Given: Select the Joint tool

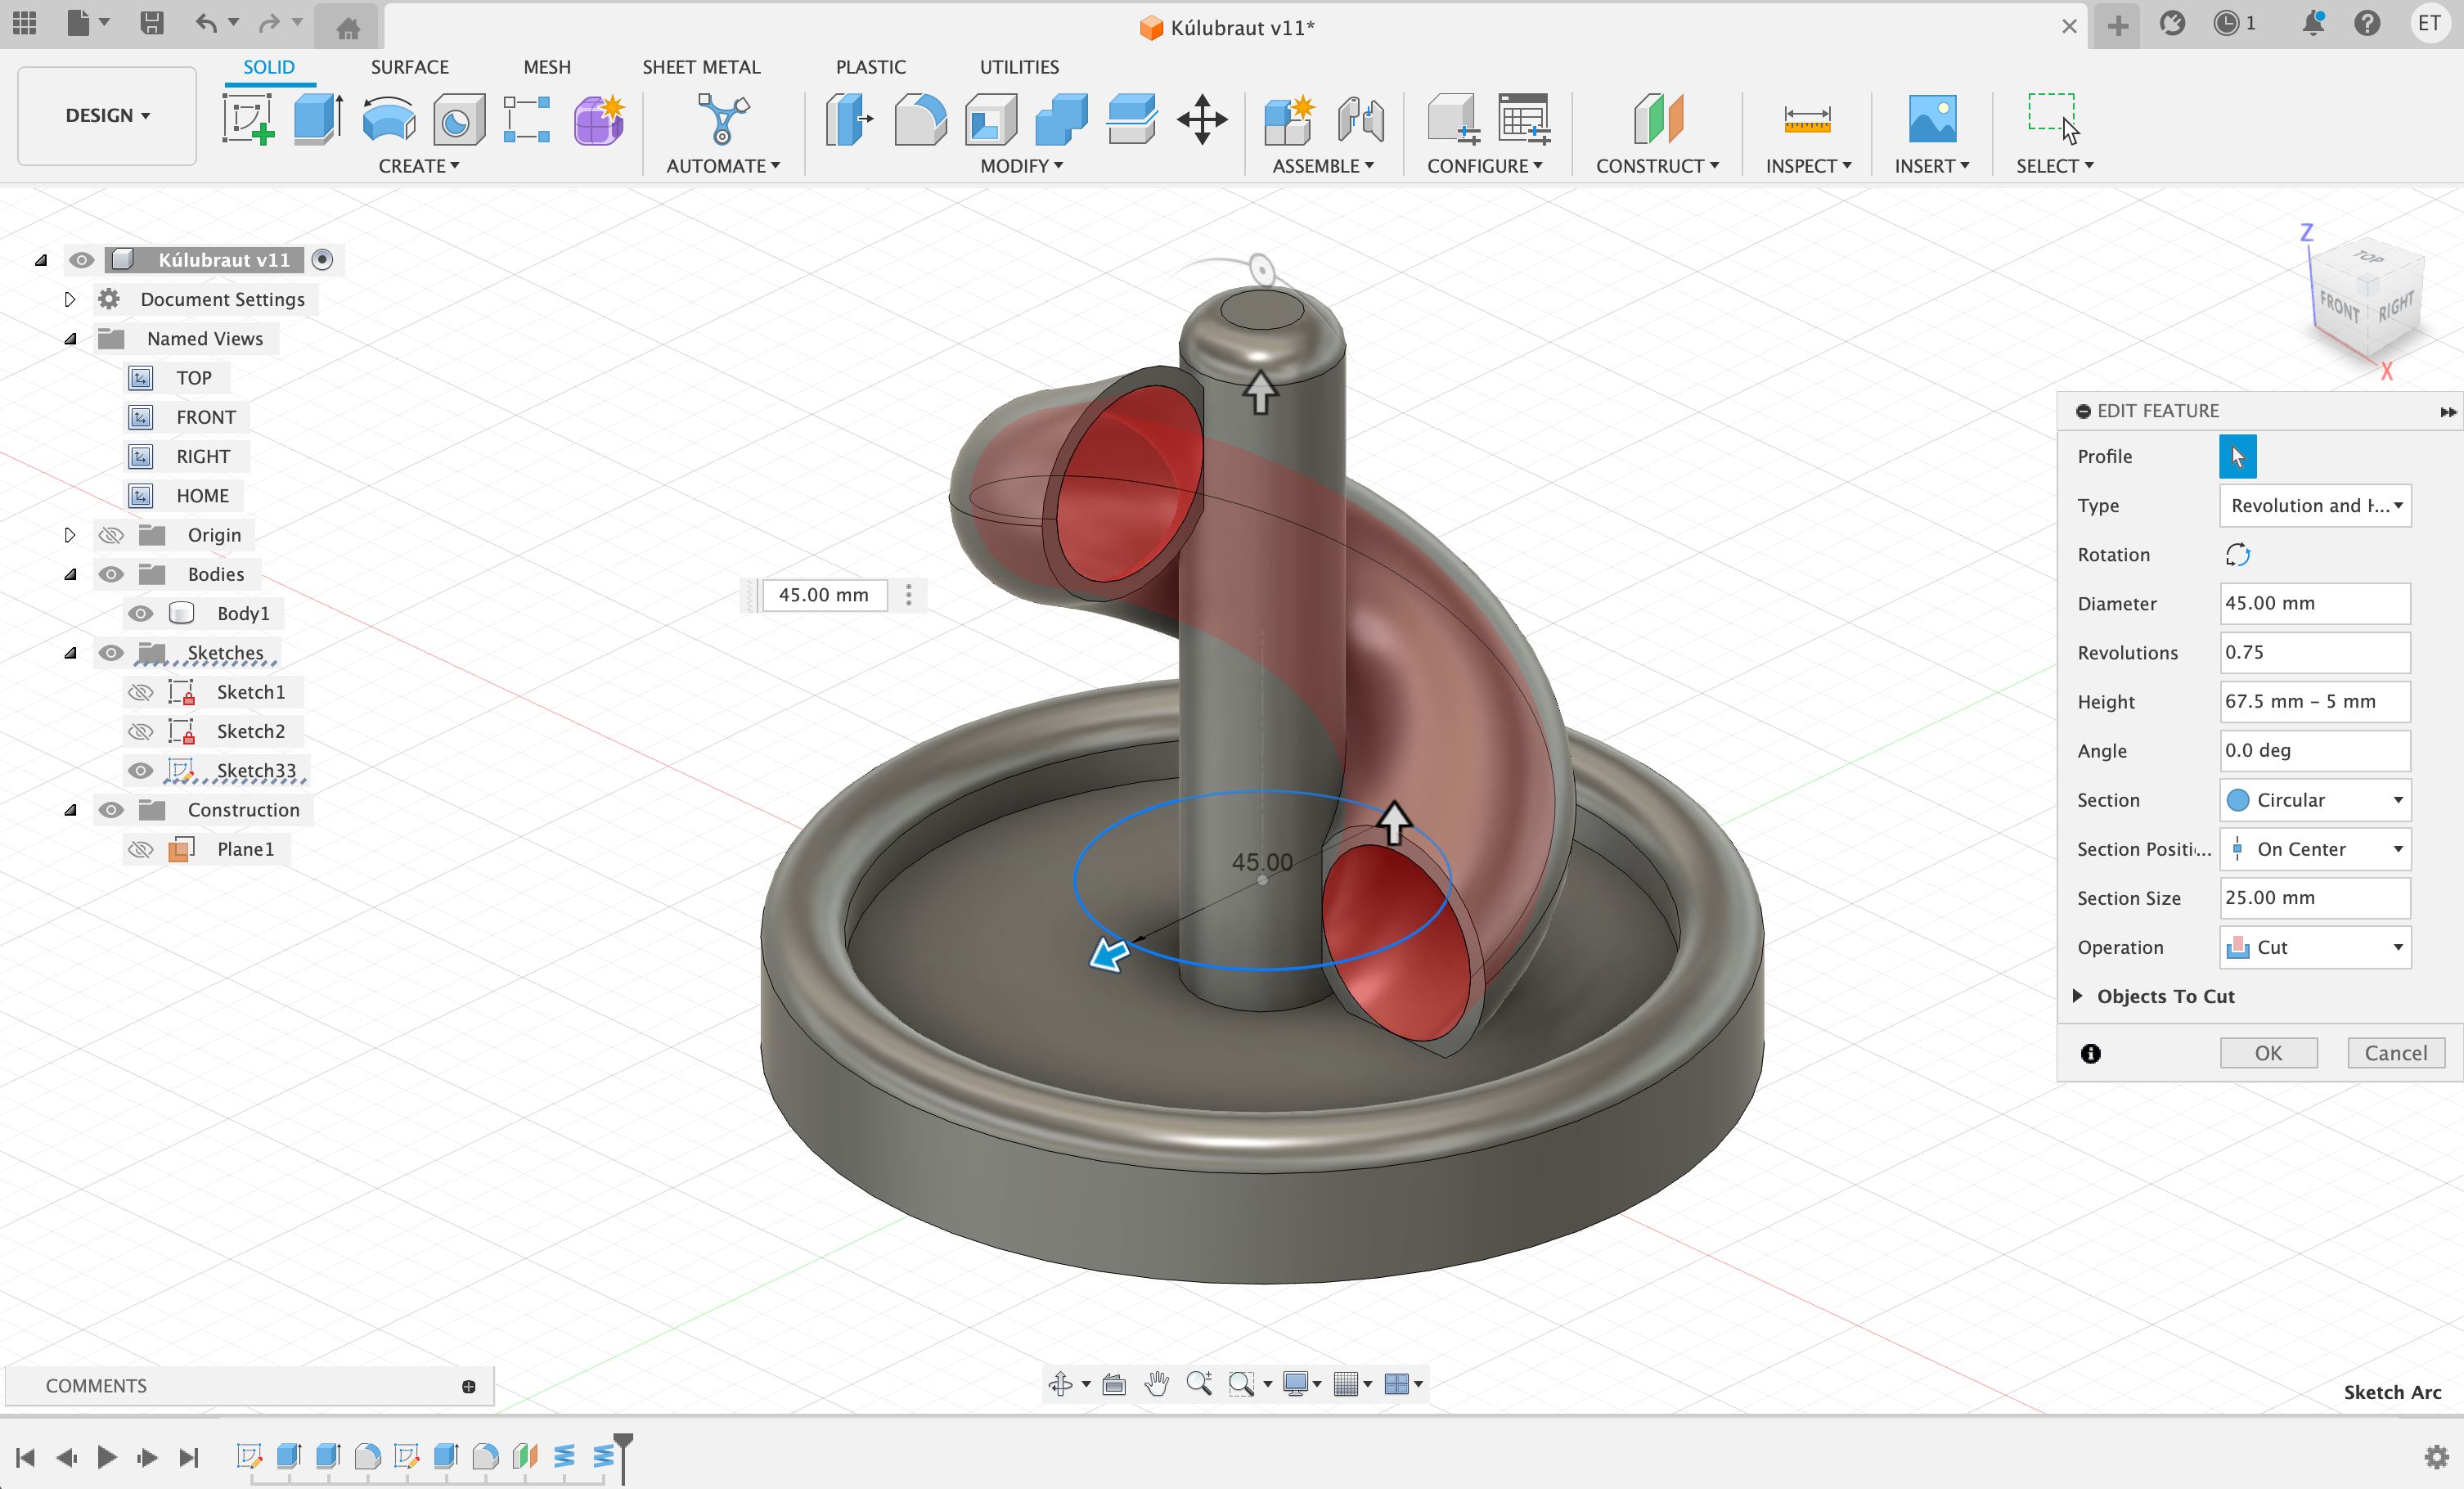Looking at the screenshot, I should point(1360,119).
